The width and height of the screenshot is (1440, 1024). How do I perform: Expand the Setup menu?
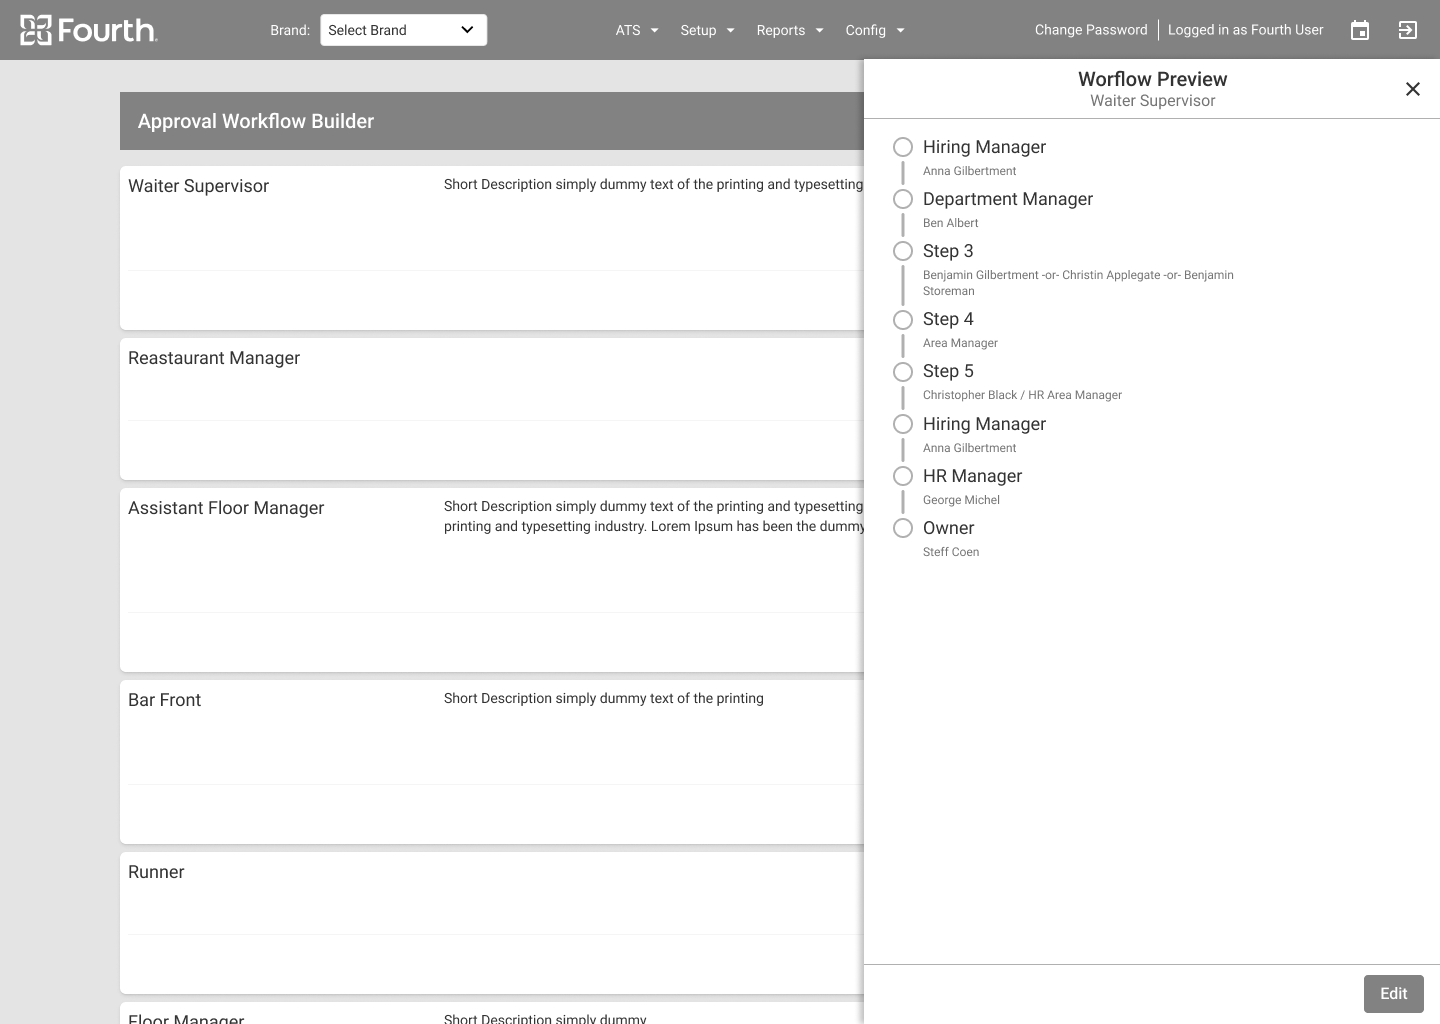(x=706, y=30)
